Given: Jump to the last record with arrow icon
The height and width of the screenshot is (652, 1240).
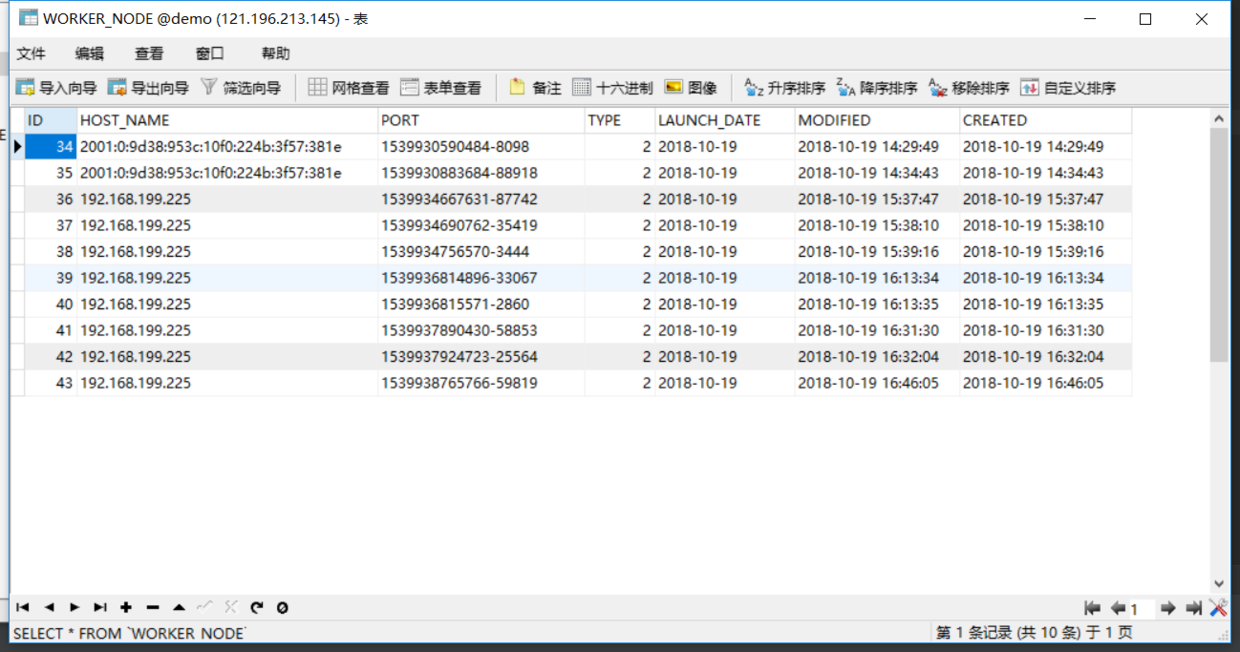Looking at the screenshot, I should tap(100, 606).
